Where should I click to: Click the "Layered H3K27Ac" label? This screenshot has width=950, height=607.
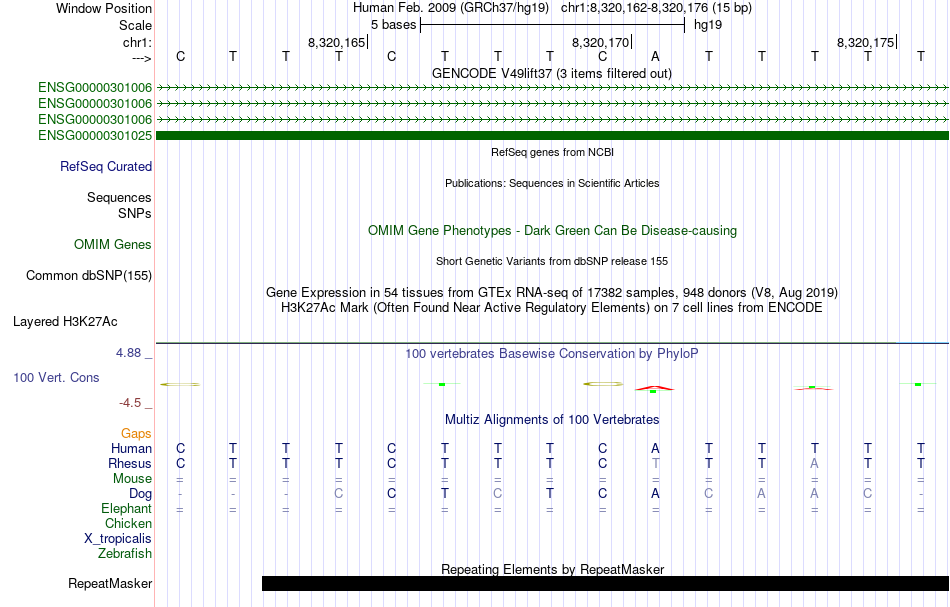tap(65, 322)
